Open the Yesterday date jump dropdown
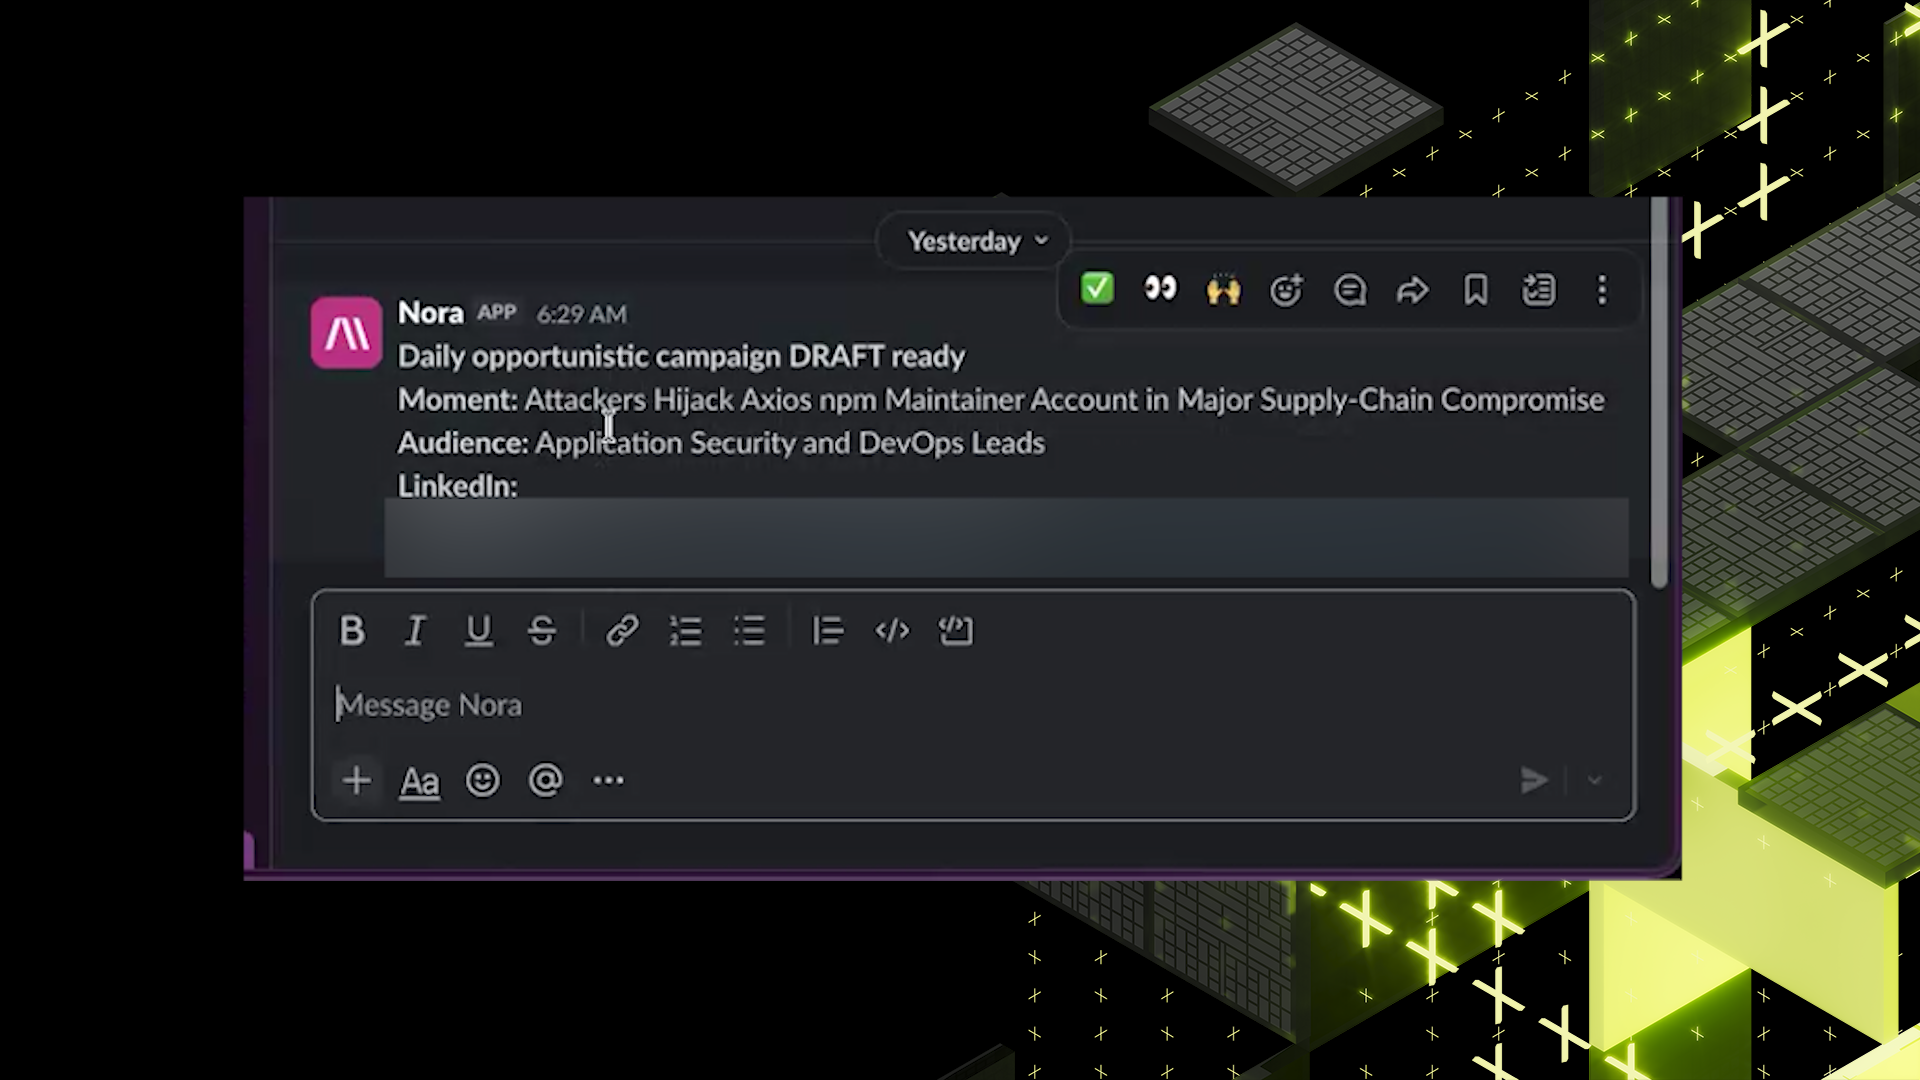Image resolution: width=1920 pixels, height=1080 pixels. pyautogui.click(x=973, y=241)
